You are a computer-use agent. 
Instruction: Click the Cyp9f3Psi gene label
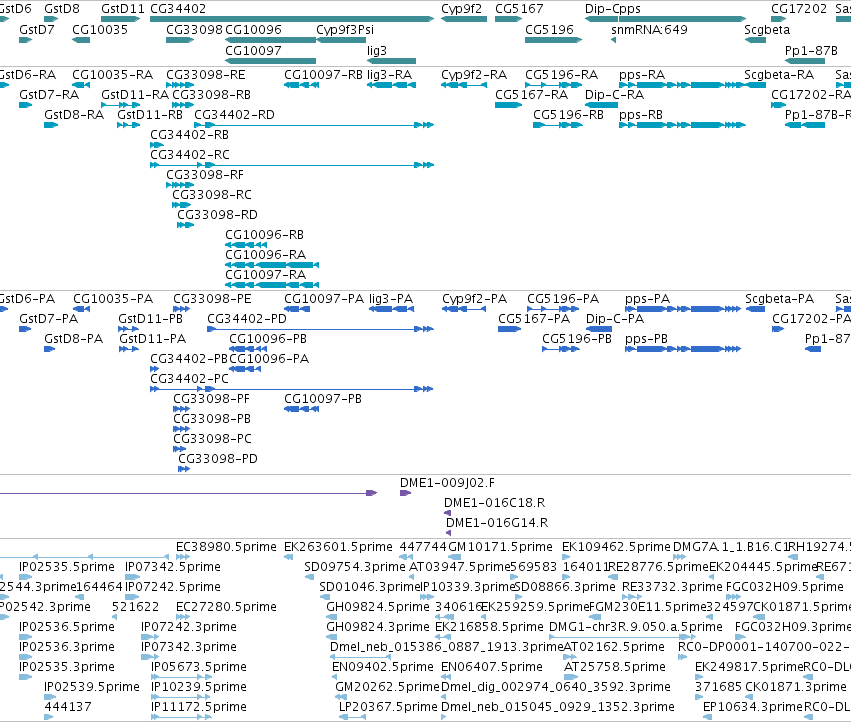click(345, 29)
